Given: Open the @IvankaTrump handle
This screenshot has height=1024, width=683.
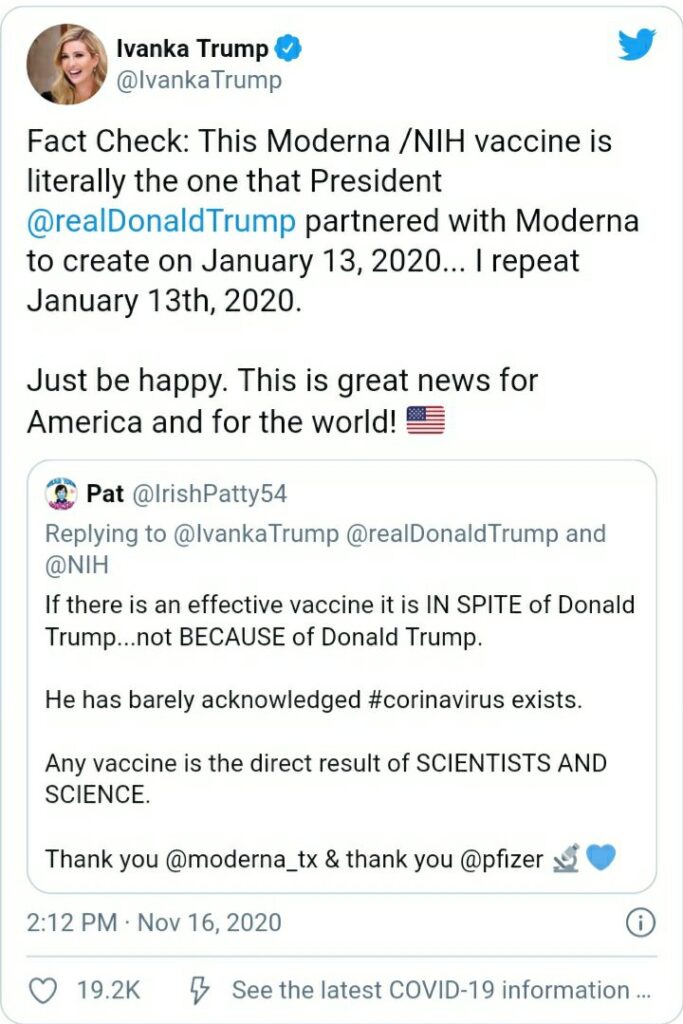Looking at the screenshot, I should [x=199, y=80].
